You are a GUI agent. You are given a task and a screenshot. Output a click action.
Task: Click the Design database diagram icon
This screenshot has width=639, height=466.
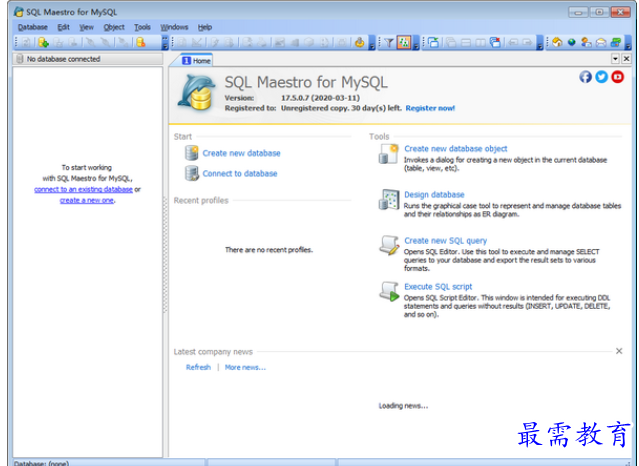click(388, 200)
